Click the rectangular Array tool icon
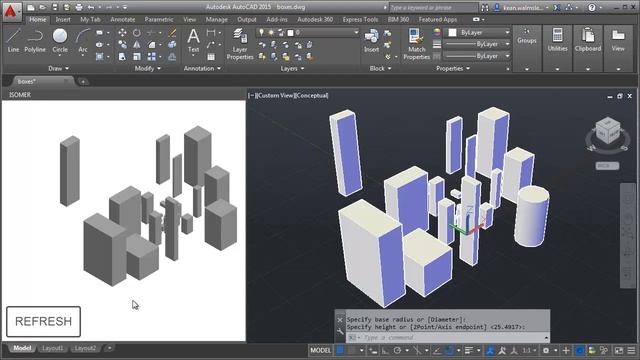The height and width of the screenshot is (360, 640). point(151,57)
